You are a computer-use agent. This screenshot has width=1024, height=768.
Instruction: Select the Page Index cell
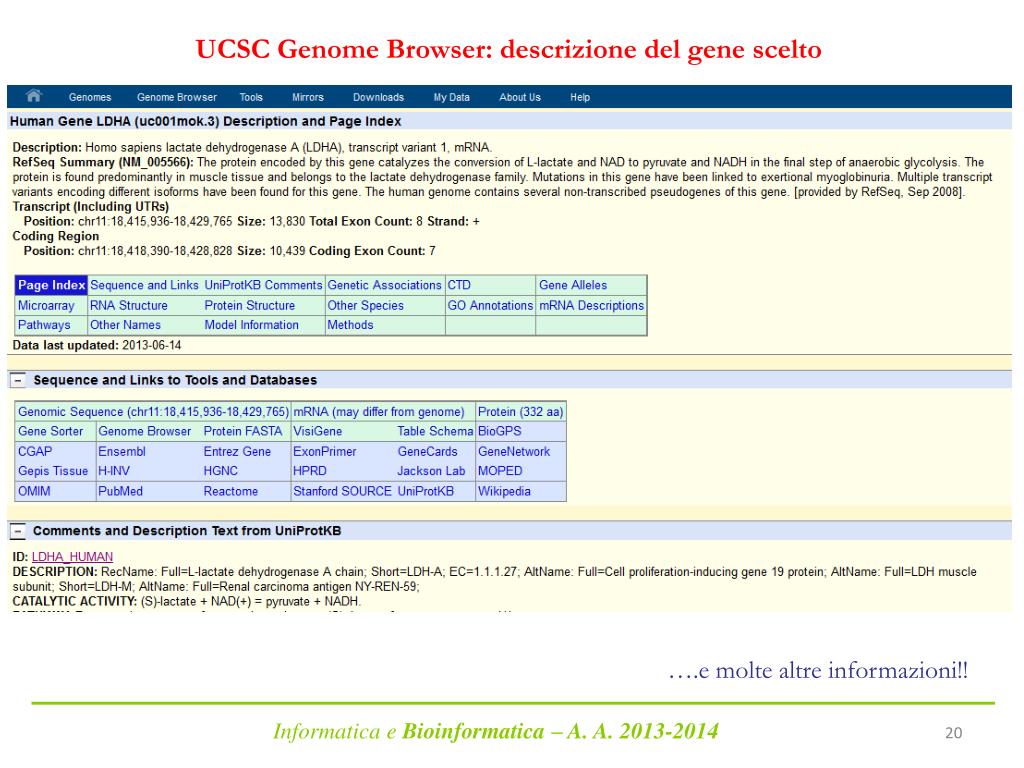[x=52, y=285]
